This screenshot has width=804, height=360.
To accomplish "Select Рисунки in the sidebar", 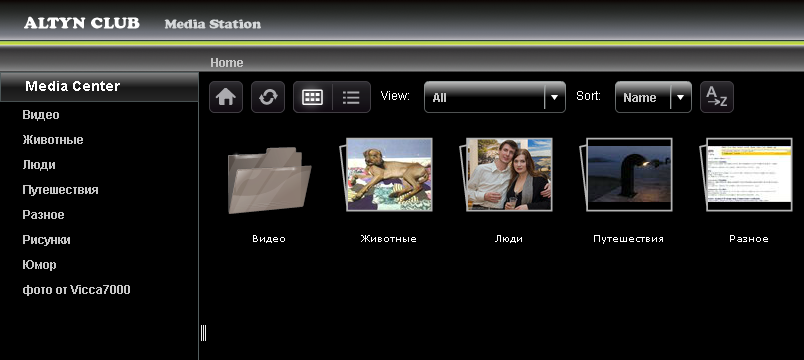I will pyautogui.click(x=46, y=240).
